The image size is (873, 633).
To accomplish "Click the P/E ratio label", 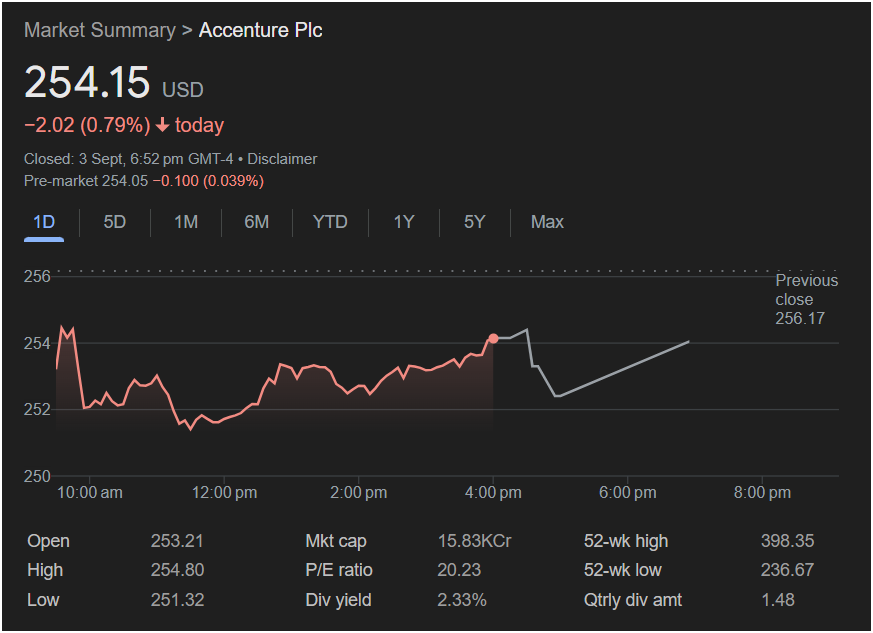I will 339,570.
